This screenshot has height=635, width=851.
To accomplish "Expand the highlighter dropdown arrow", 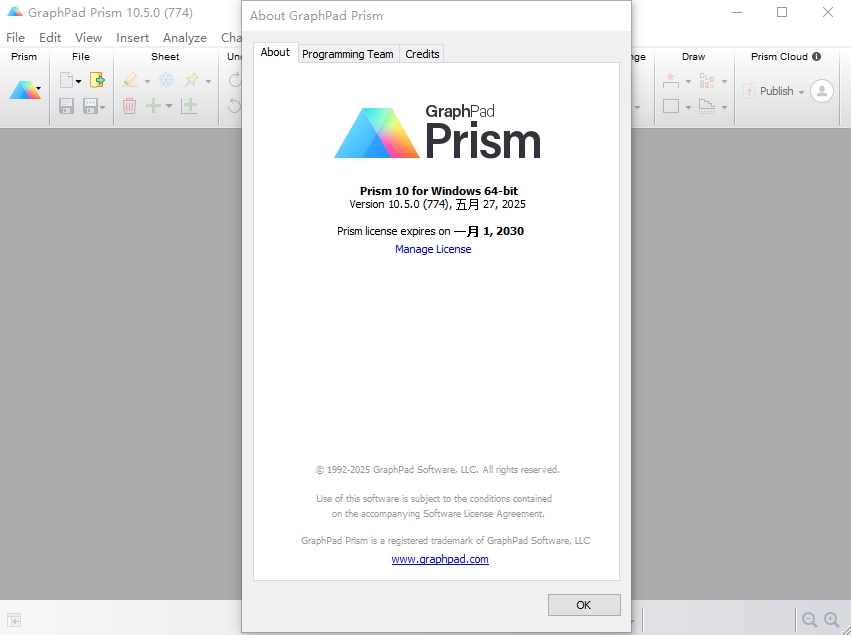I will pyautogui.click(x=147, y=81).
